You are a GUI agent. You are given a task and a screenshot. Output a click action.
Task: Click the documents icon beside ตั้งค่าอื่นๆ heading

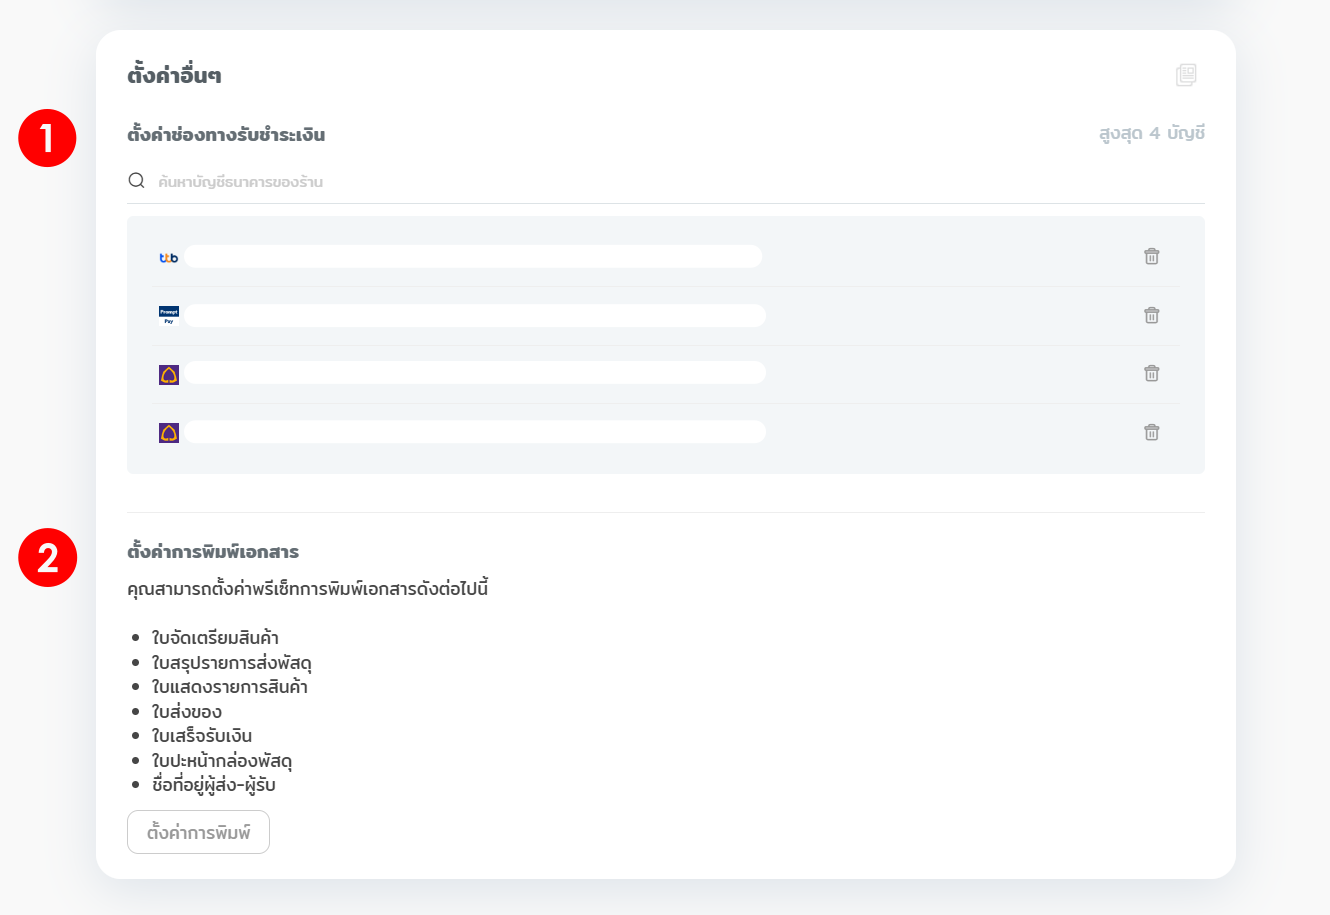click(1186, 75)
